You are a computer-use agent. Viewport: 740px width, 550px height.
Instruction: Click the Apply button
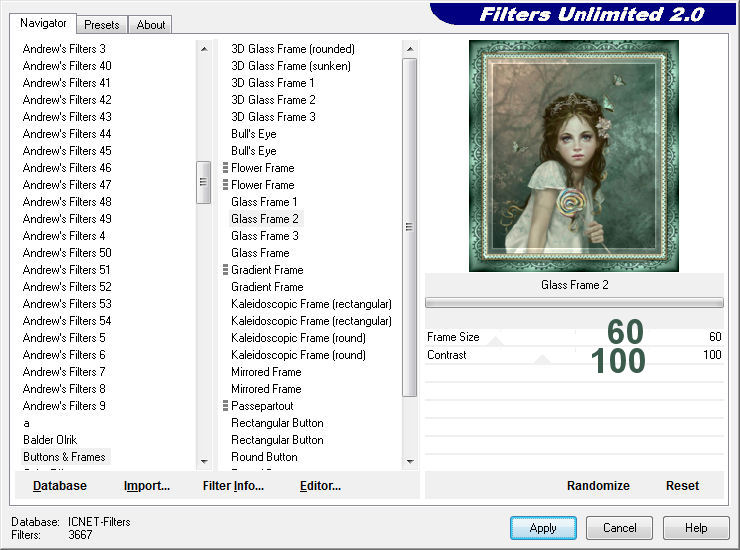(543, 528)
